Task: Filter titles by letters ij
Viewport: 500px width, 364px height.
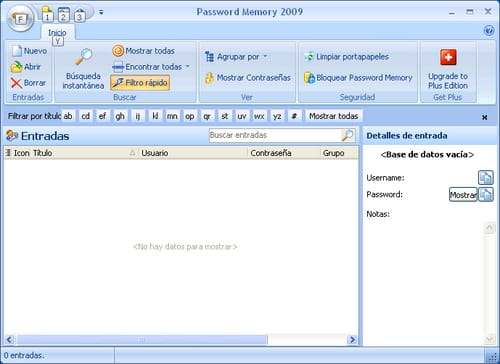Action: pos(138,116)
